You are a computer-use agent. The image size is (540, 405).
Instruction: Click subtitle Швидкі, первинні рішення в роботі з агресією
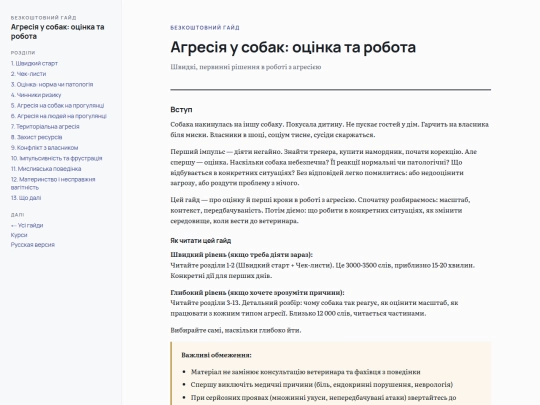click(x=246, y=67)
